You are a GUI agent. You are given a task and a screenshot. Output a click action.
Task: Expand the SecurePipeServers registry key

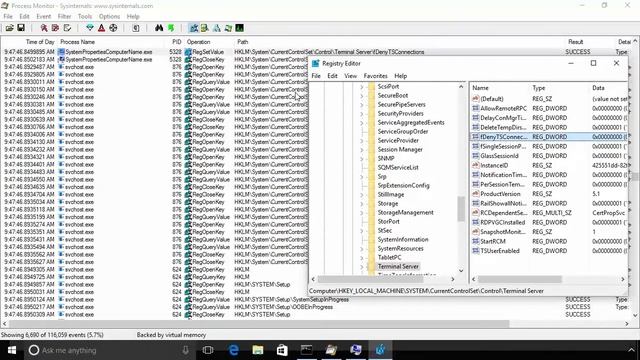pos(362,104)
